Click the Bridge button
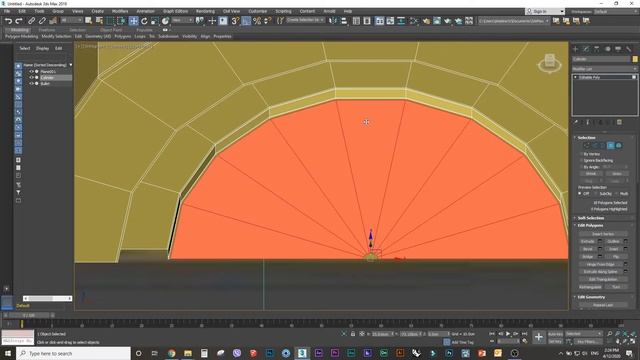Image resolution: width=640 pixels, height=360 pixels. (x=588, y=256)
